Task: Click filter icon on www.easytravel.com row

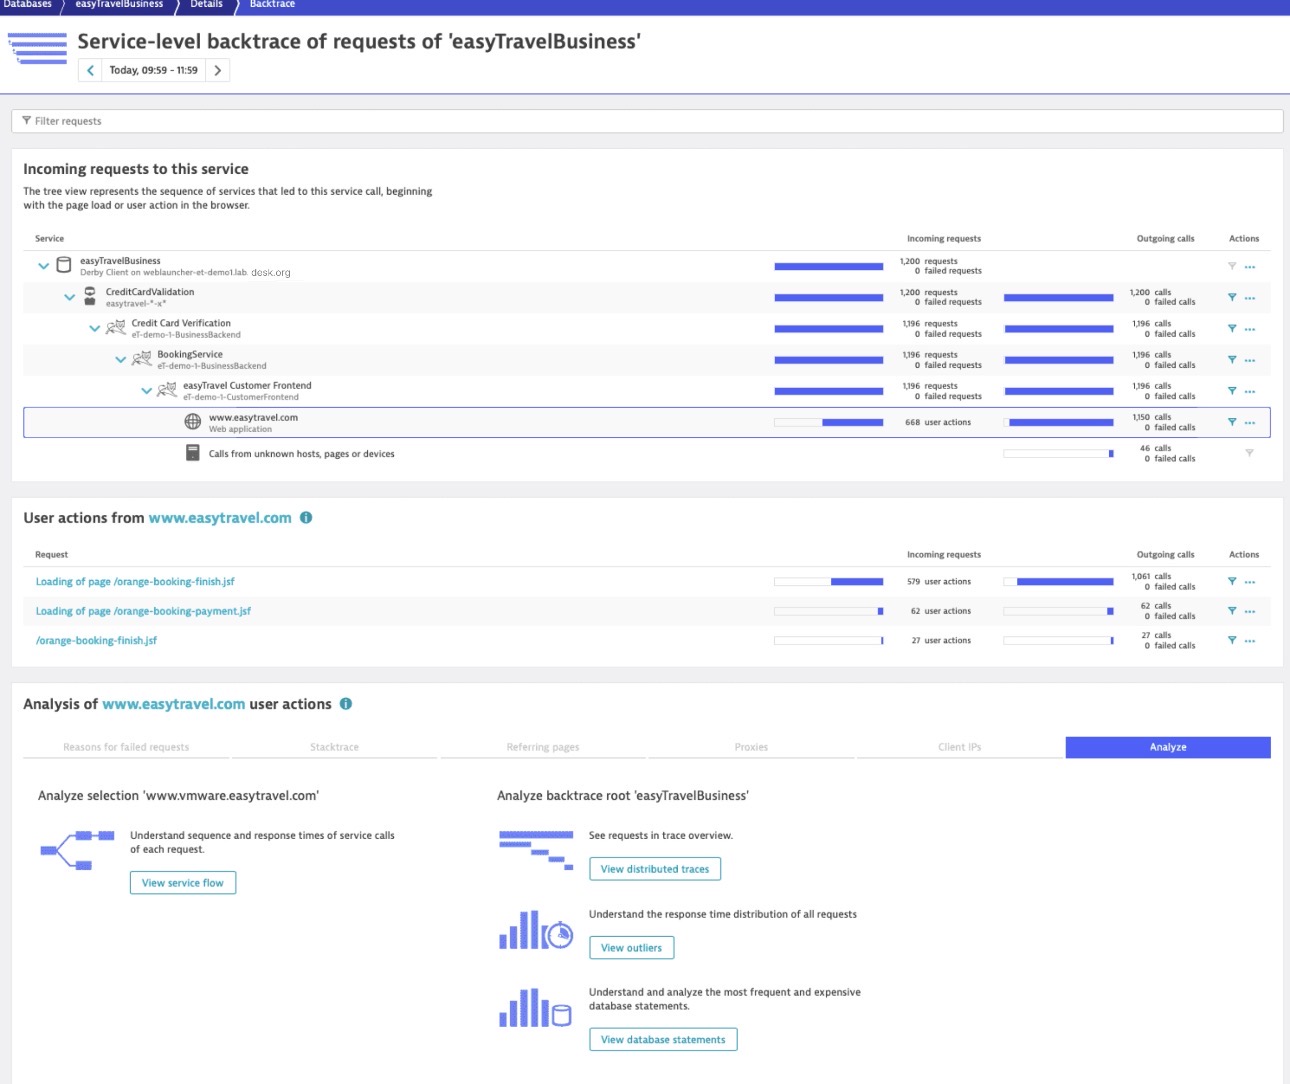Action: [1232, 422]
